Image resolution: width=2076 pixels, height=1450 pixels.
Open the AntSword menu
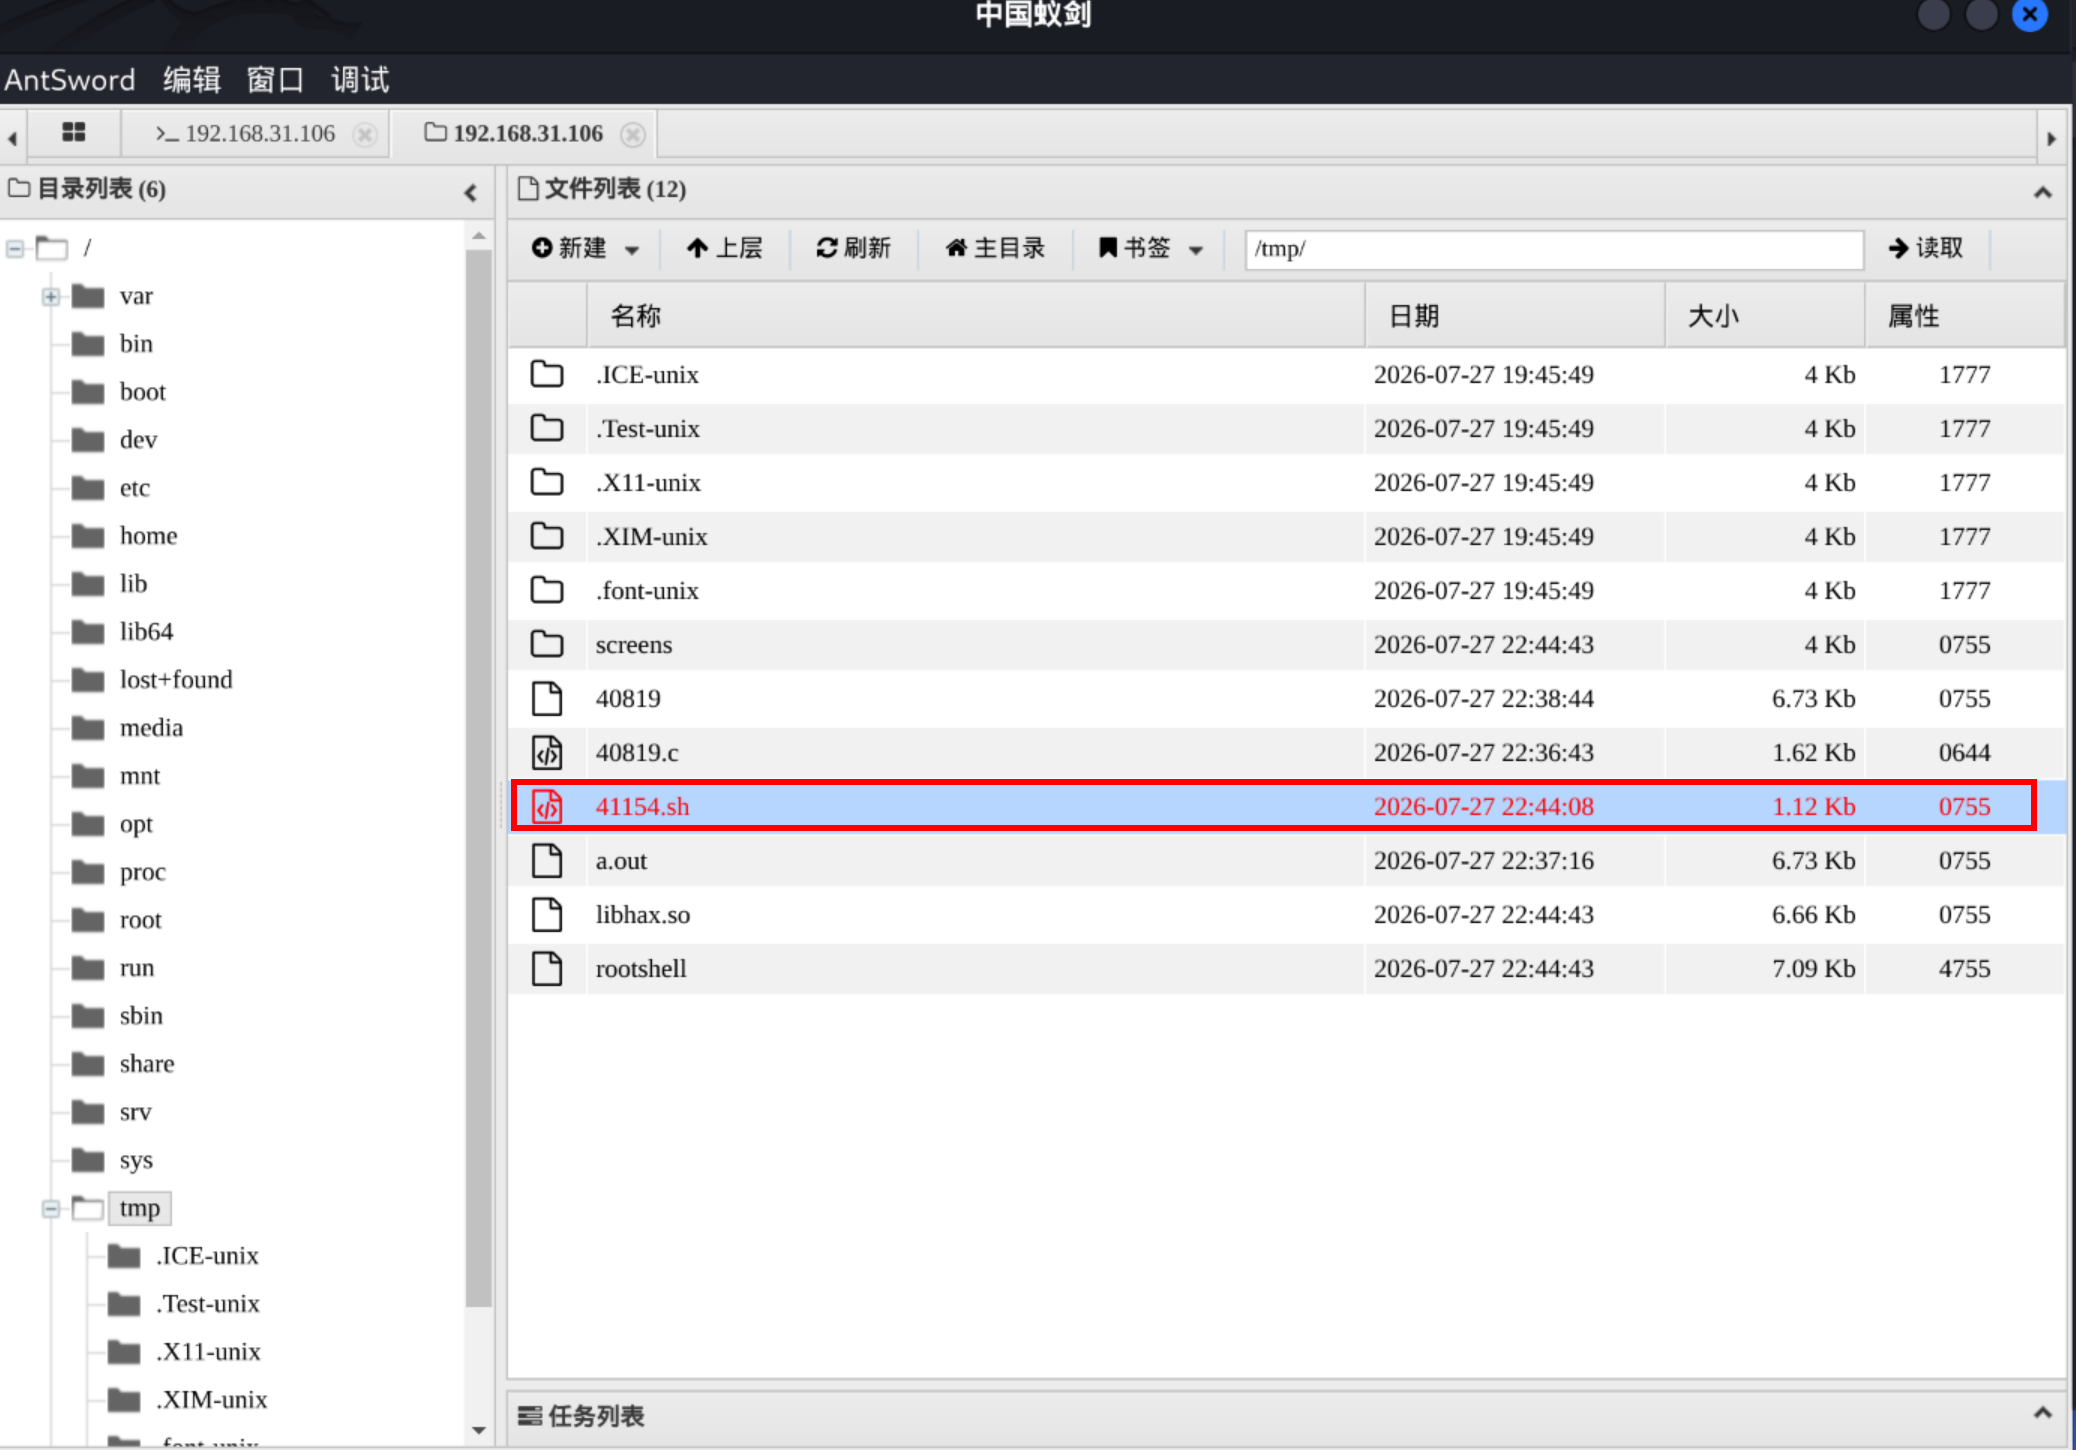[x=70, y=80]
